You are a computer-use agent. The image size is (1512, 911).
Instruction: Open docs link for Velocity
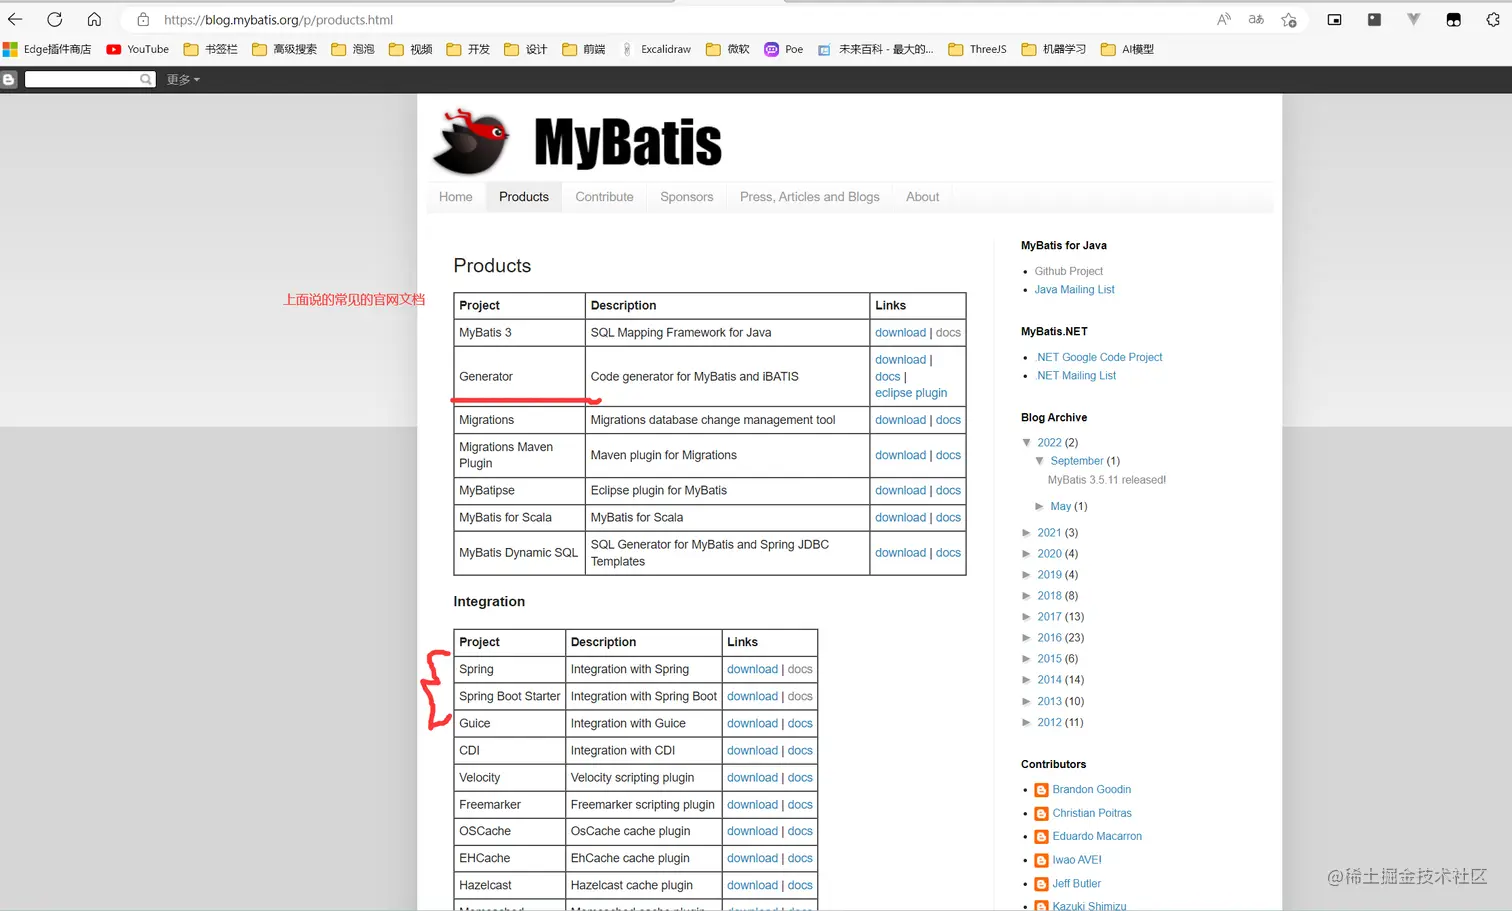pos(800,778)
